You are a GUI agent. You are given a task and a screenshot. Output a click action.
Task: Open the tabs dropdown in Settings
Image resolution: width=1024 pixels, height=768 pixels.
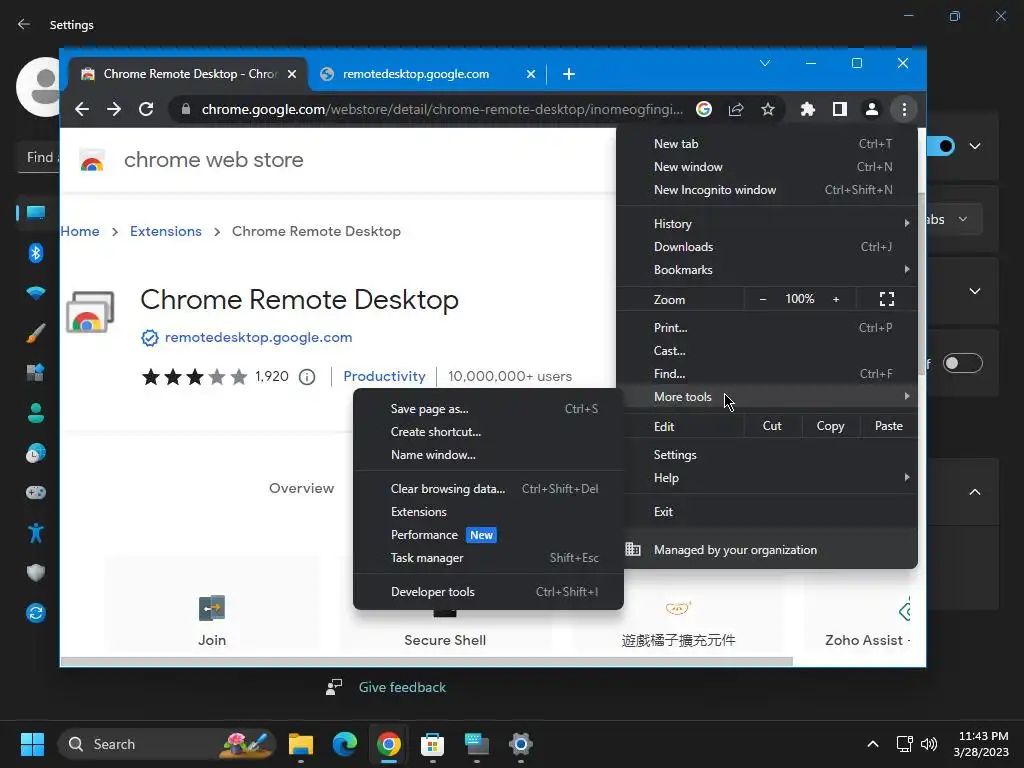click(953, 219)
